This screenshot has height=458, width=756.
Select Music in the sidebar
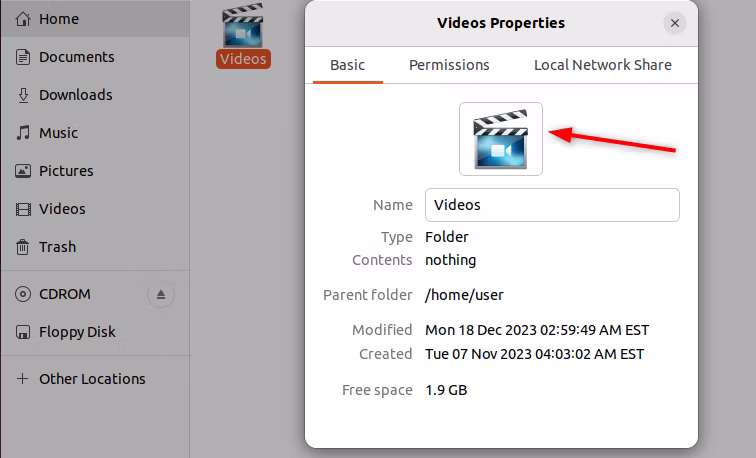(x=58, y=133)
